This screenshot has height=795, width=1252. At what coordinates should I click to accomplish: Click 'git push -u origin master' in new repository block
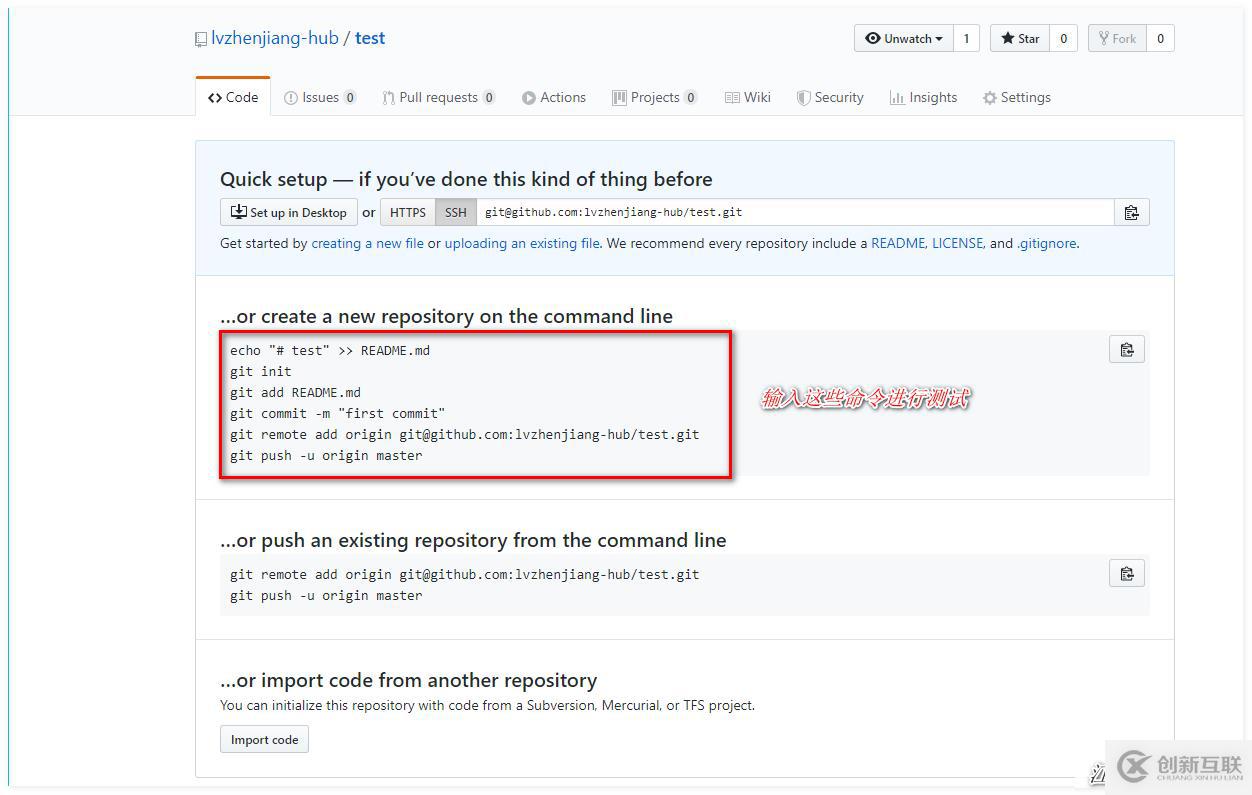tap(326, 455)
